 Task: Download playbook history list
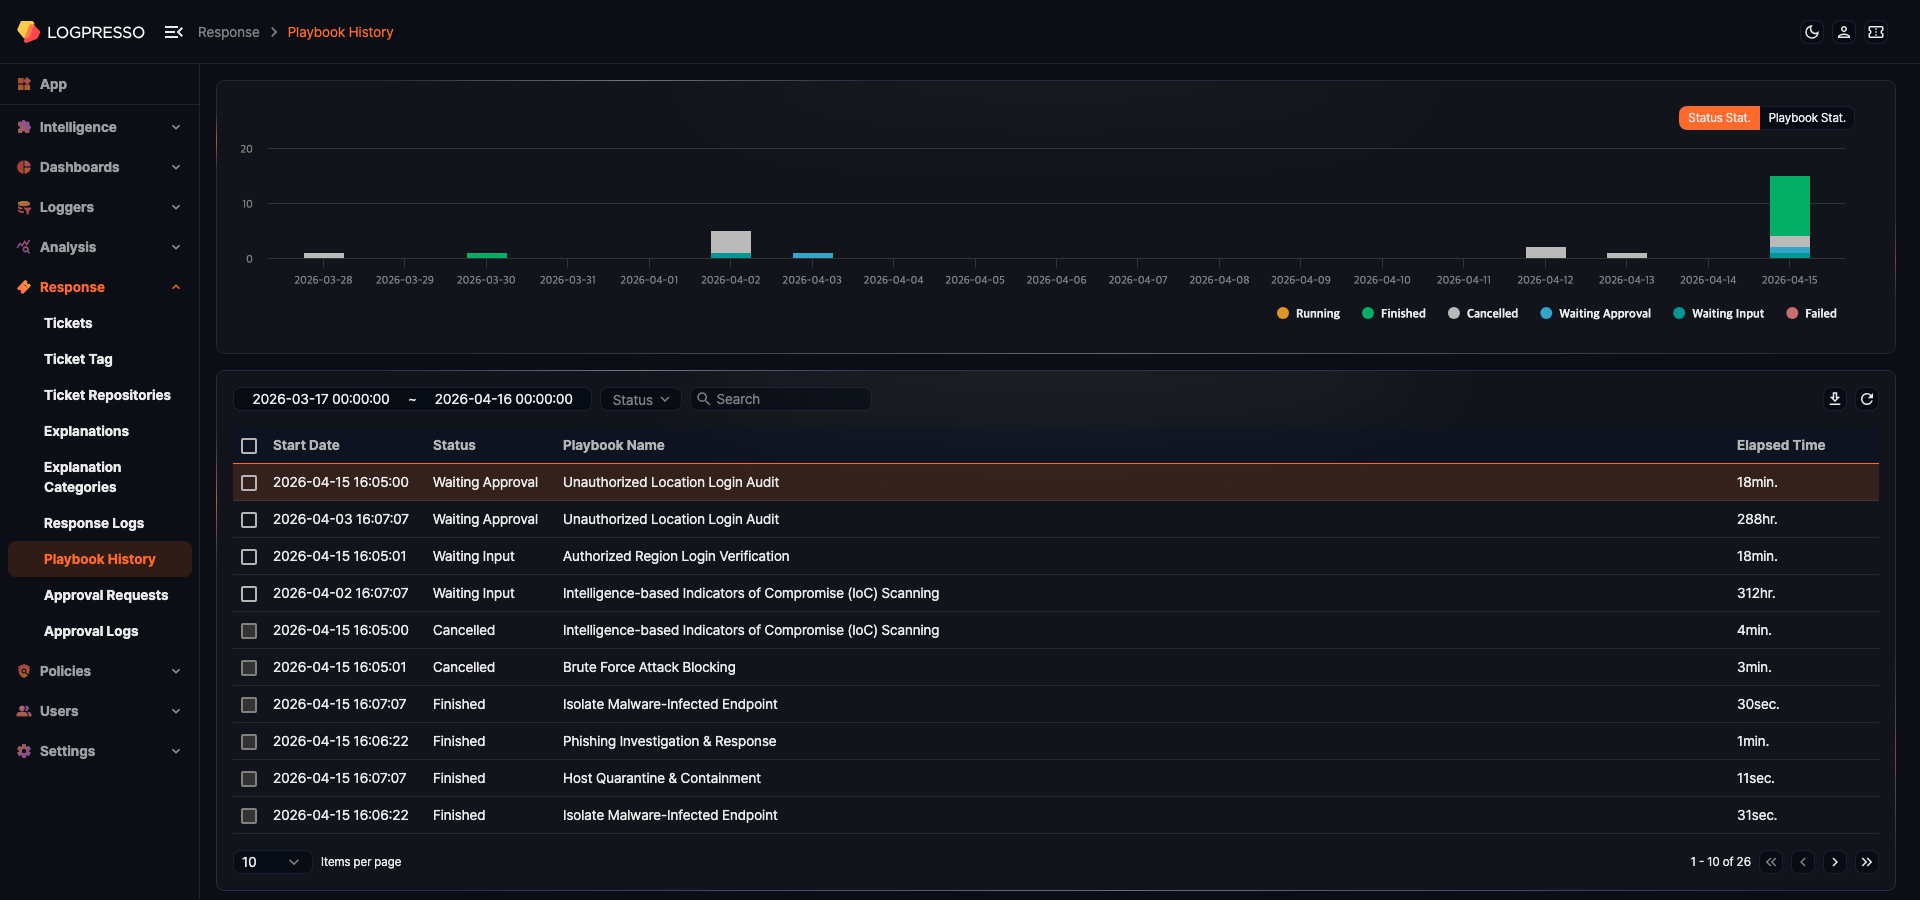1834,399
